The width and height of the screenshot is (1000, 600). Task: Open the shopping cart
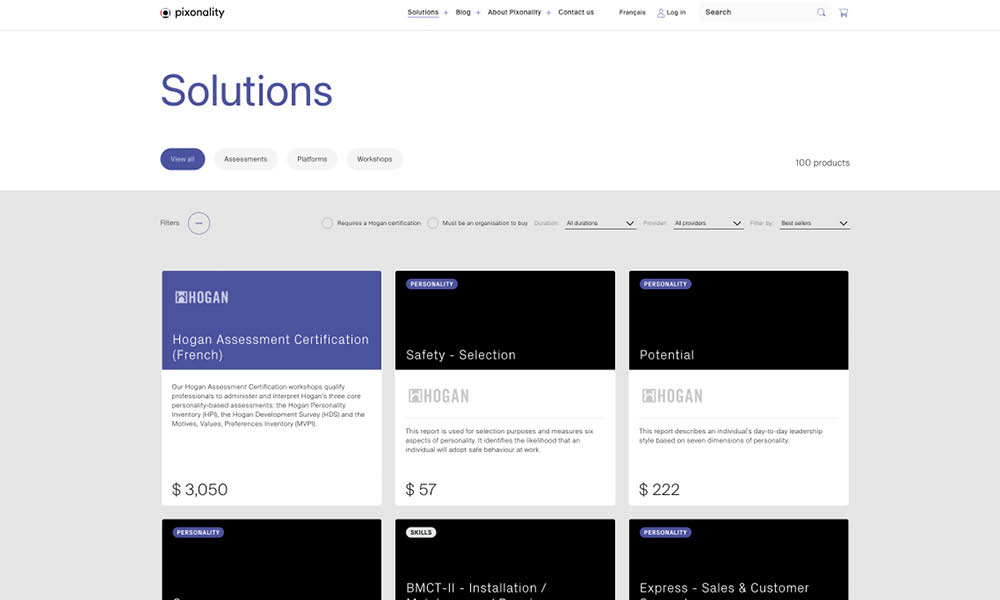click(843, 12)
